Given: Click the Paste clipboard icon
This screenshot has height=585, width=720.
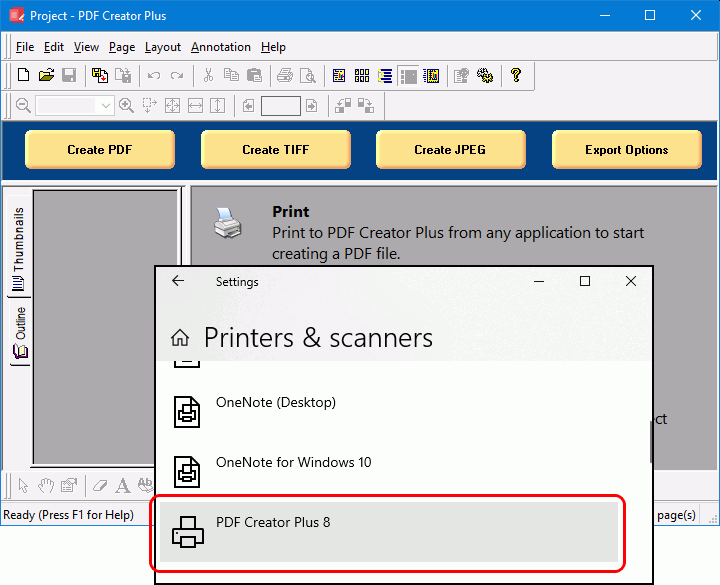Looking at the screenshot, I should coord(254,75).
